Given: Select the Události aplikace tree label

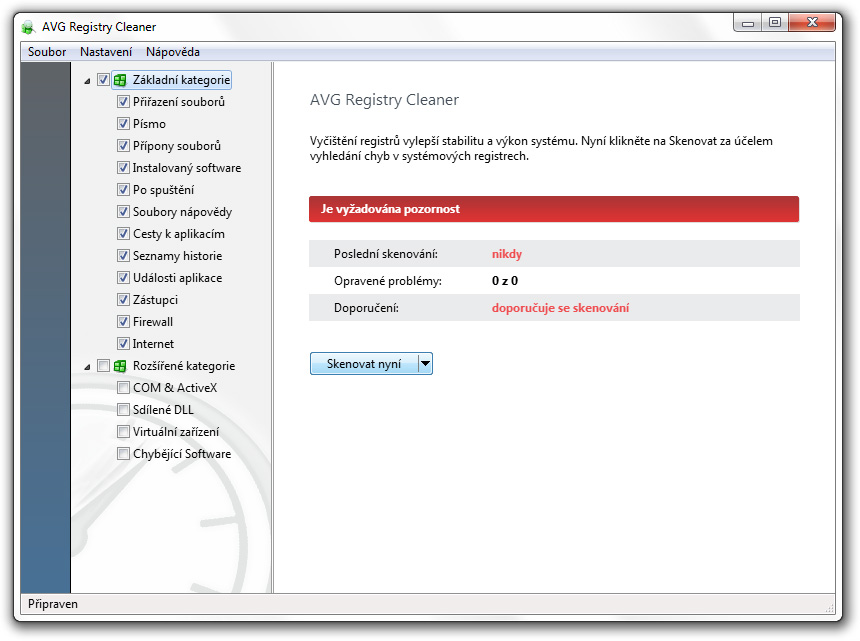Looking at the screenshot, I should click(177, 278).
